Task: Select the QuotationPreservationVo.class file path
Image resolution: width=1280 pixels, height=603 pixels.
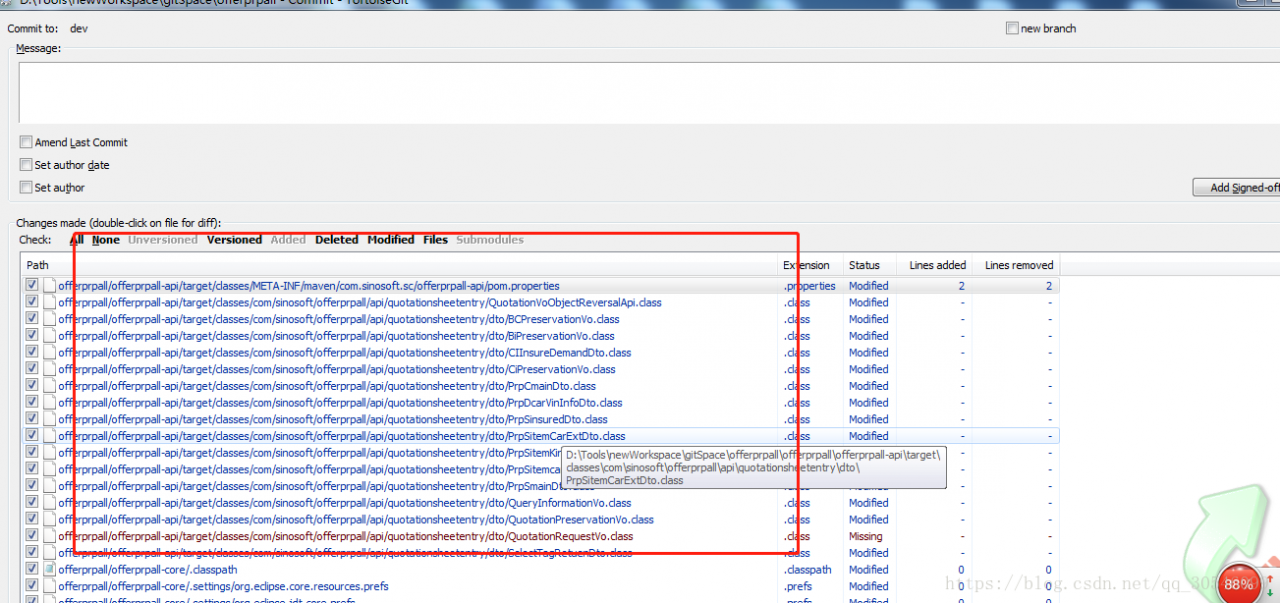Action: [356, 520]
